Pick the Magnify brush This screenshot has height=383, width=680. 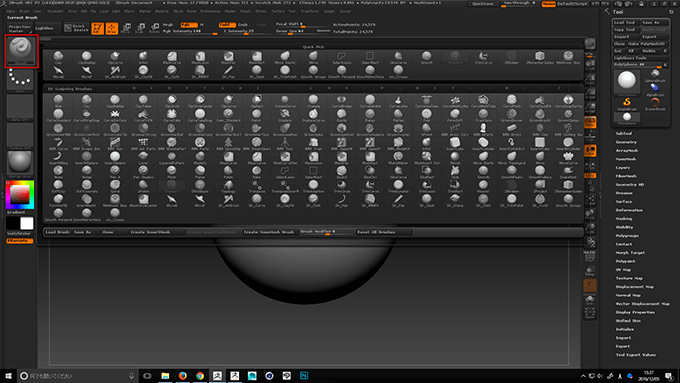click(x=200, y=158)
